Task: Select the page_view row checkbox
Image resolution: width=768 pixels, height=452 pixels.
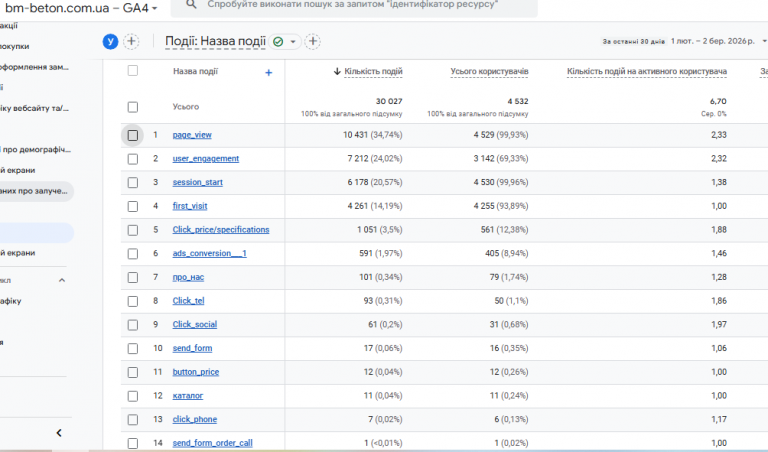Action: [133, 135]
